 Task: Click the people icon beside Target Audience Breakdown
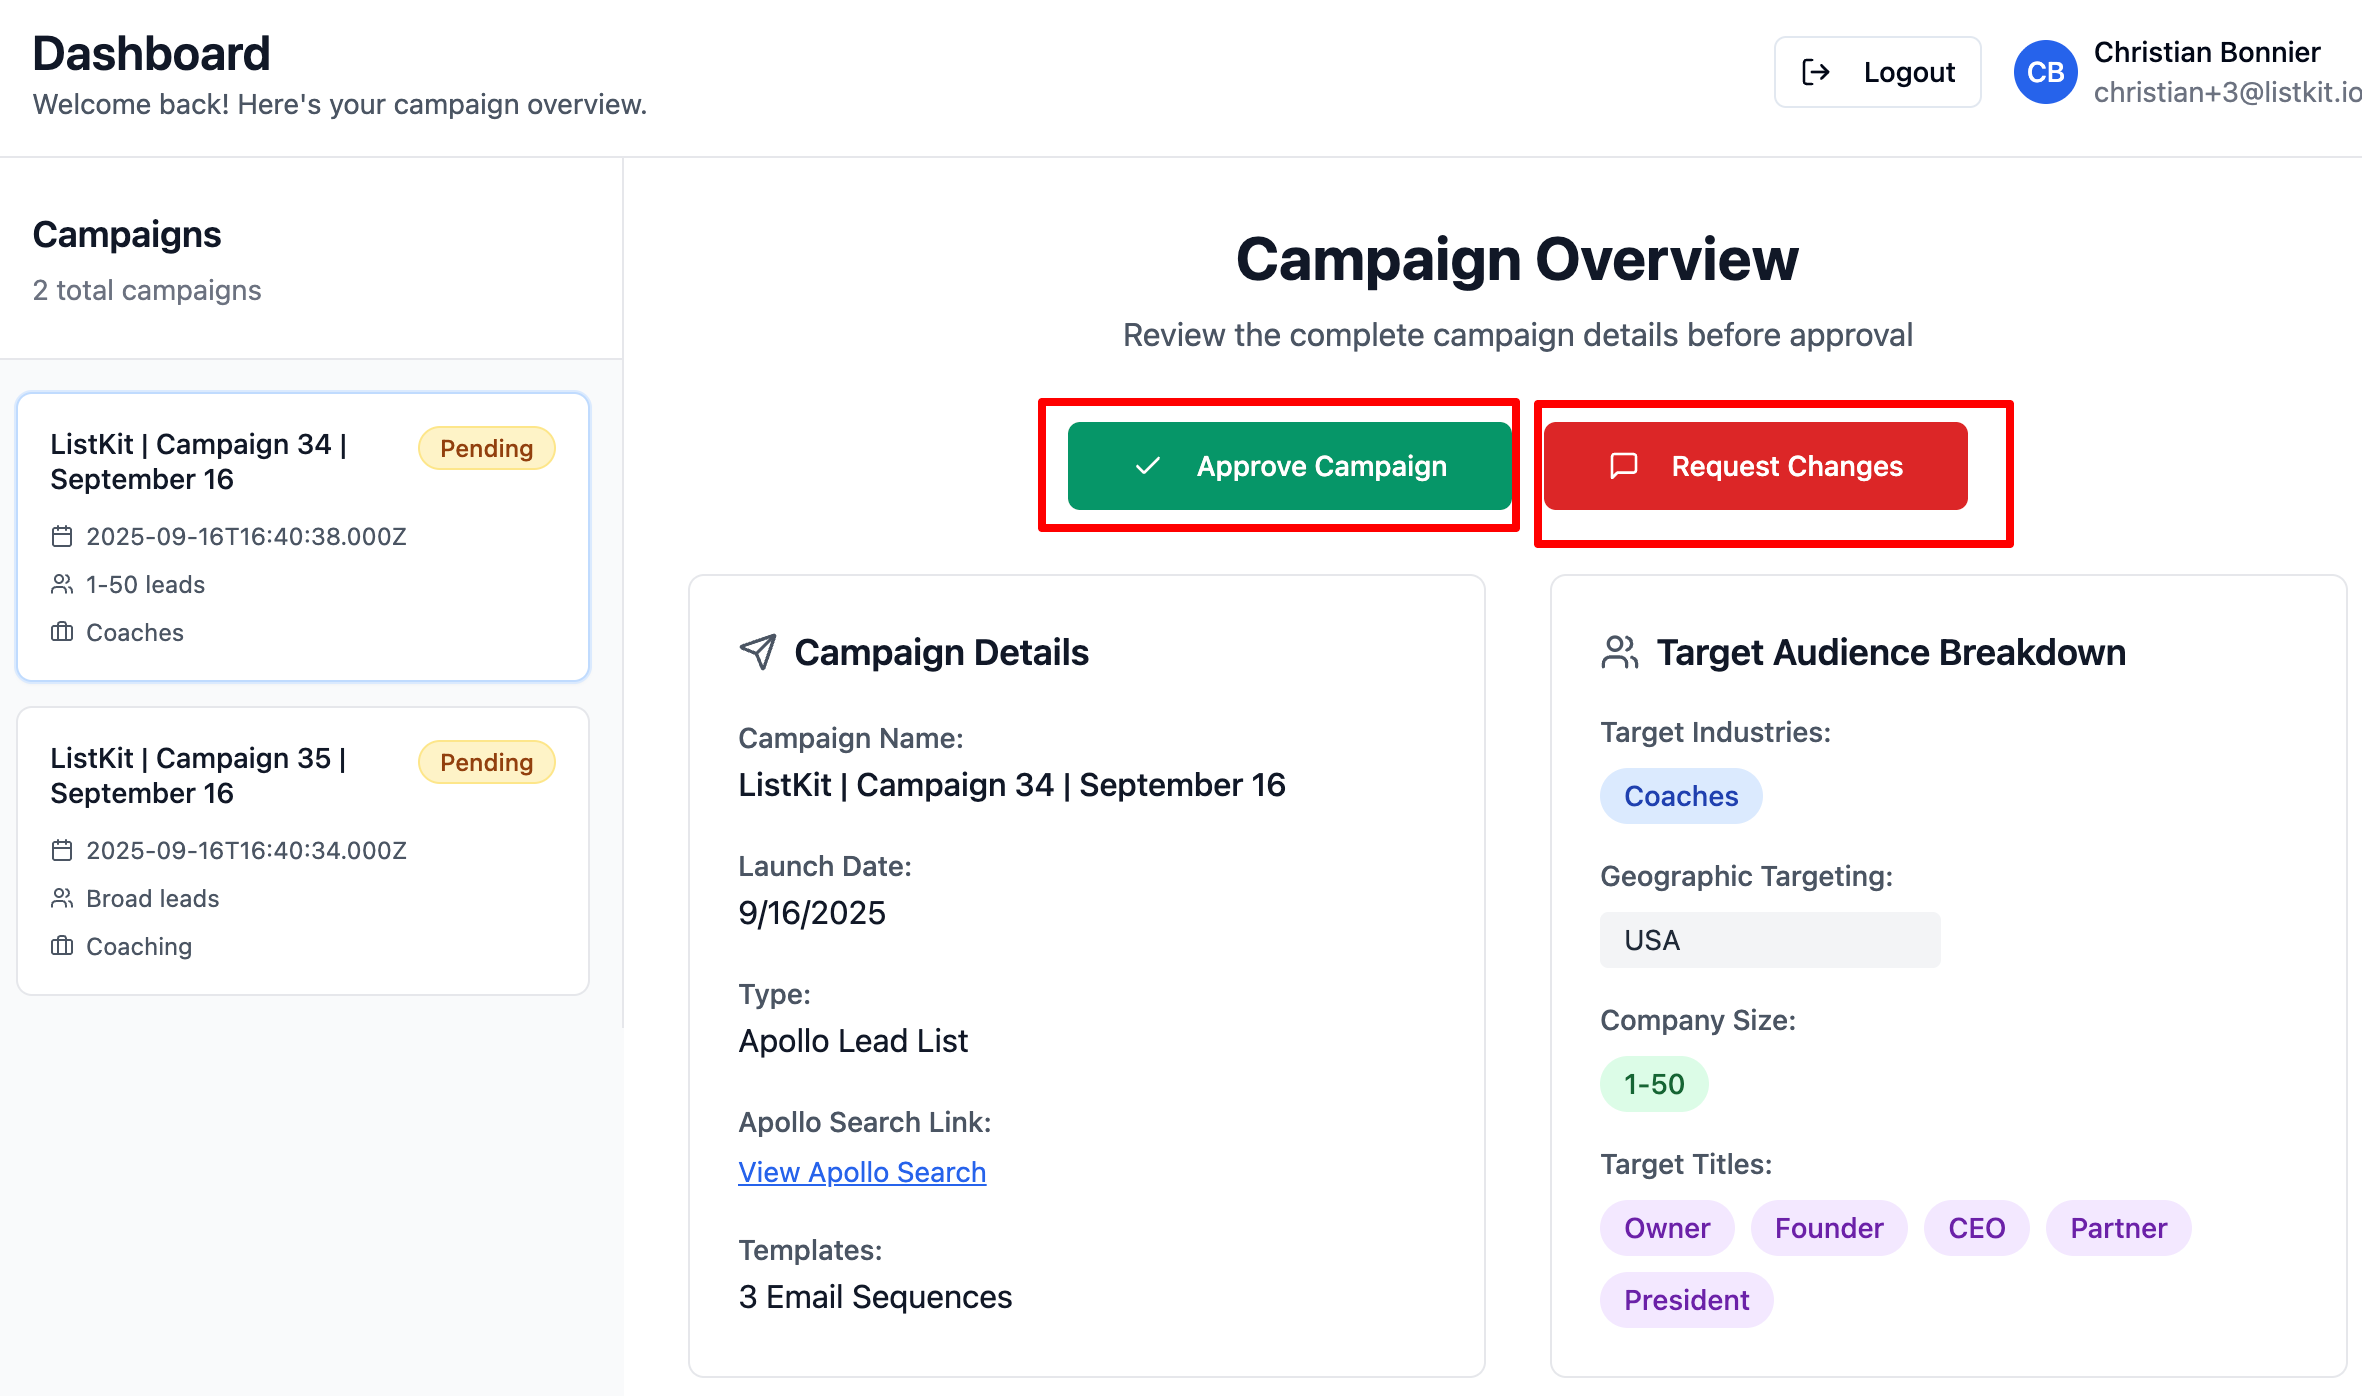[x=1619, y=652]
